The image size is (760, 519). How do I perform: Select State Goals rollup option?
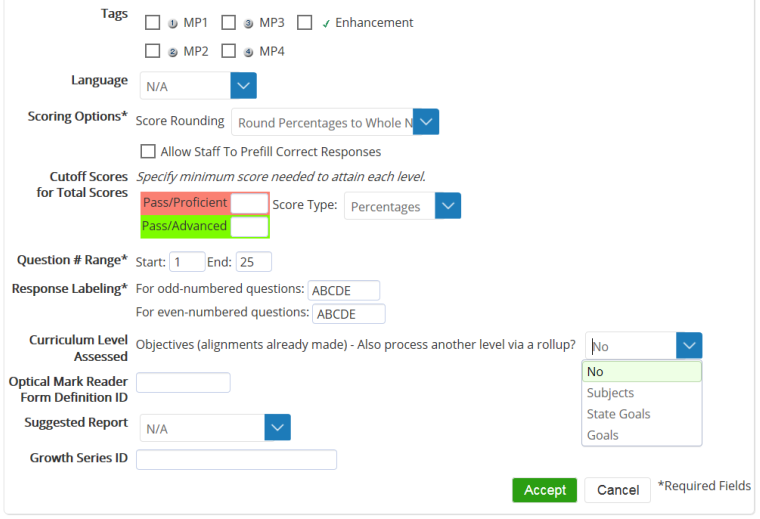tap(618, 414)
